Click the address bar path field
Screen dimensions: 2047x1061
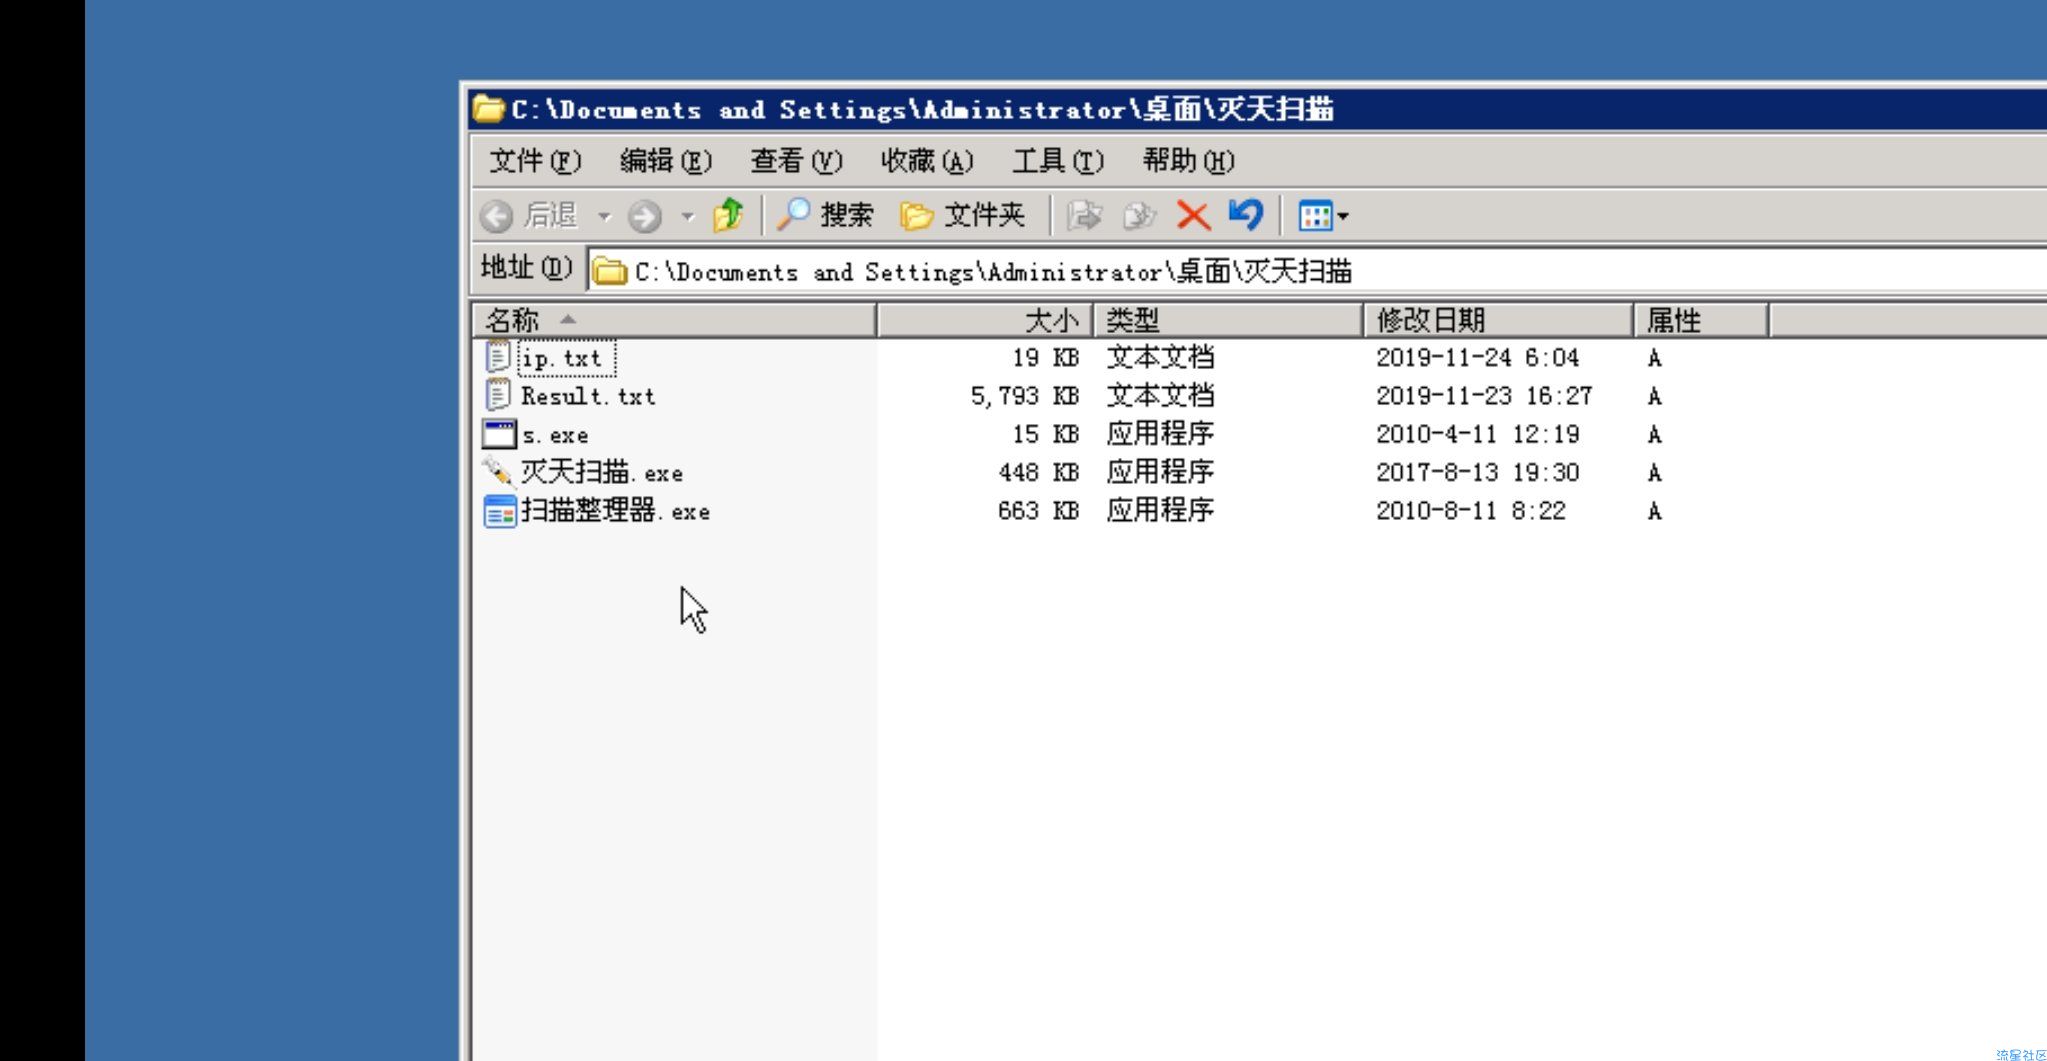[1318, 271]
